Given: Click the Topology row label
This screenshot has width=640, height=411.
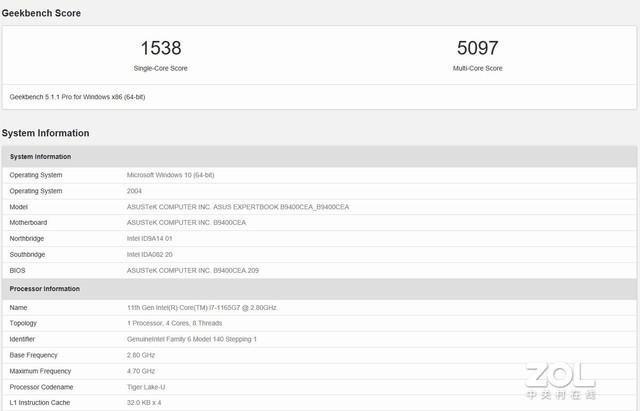Looking at the screenshot, I should (x=23, y=323).
